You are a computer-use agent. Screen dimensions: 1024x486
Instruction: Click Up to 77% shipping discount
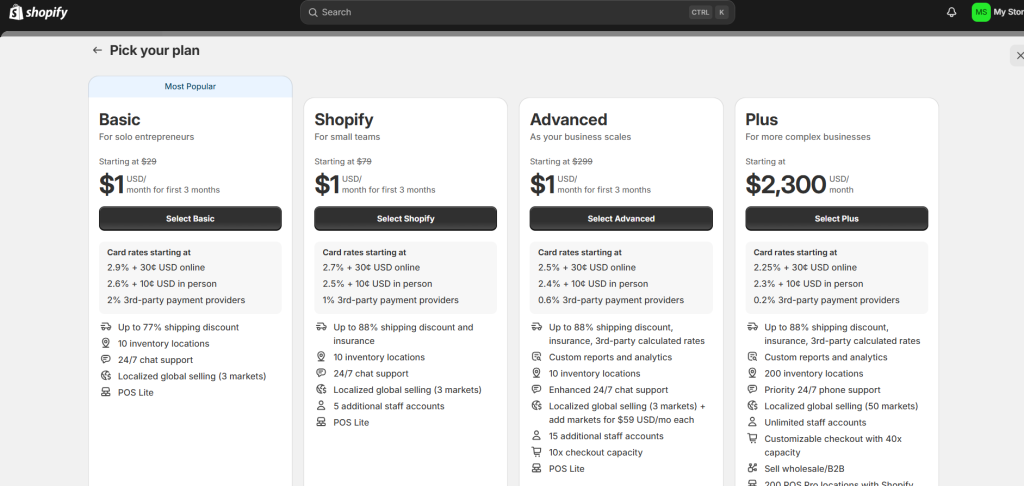[178, 327]
